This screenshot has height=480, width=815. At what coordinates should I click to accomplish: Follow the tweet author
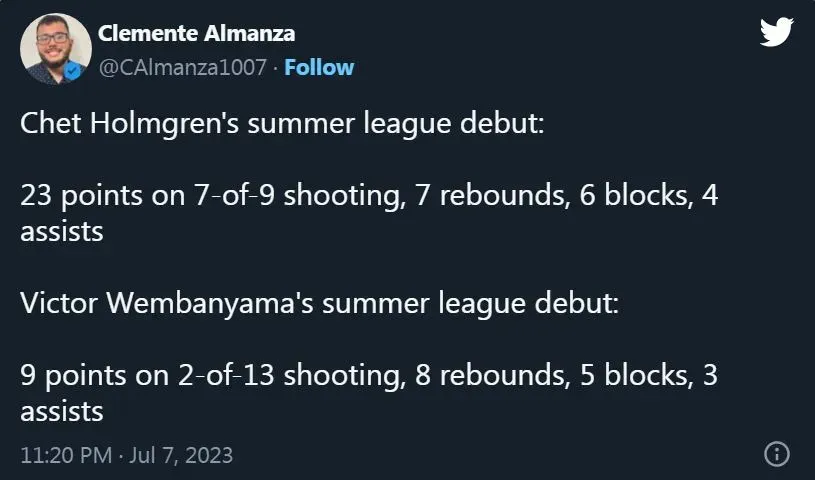tap(319, 67)
